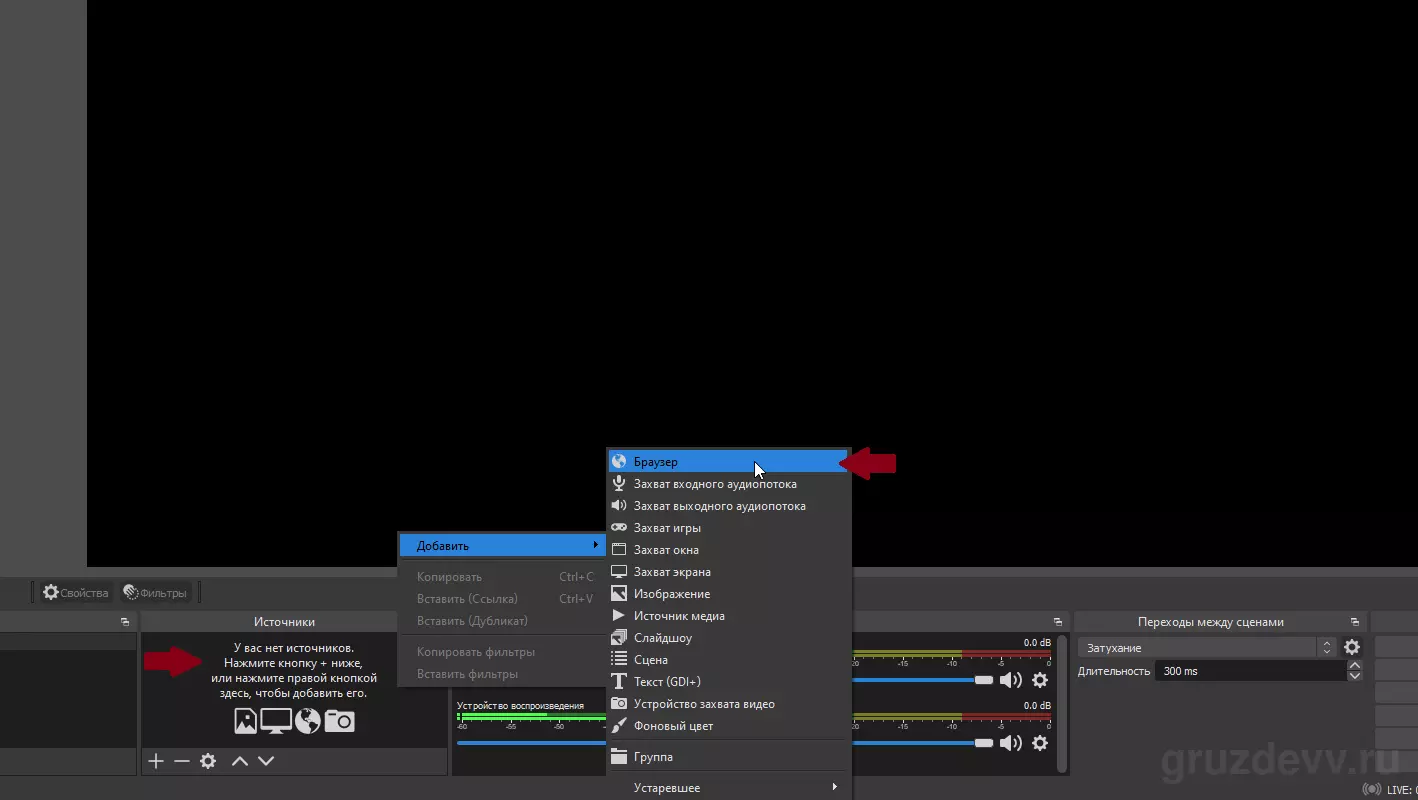Open upper audio channel settings gear

point(1040,680)
